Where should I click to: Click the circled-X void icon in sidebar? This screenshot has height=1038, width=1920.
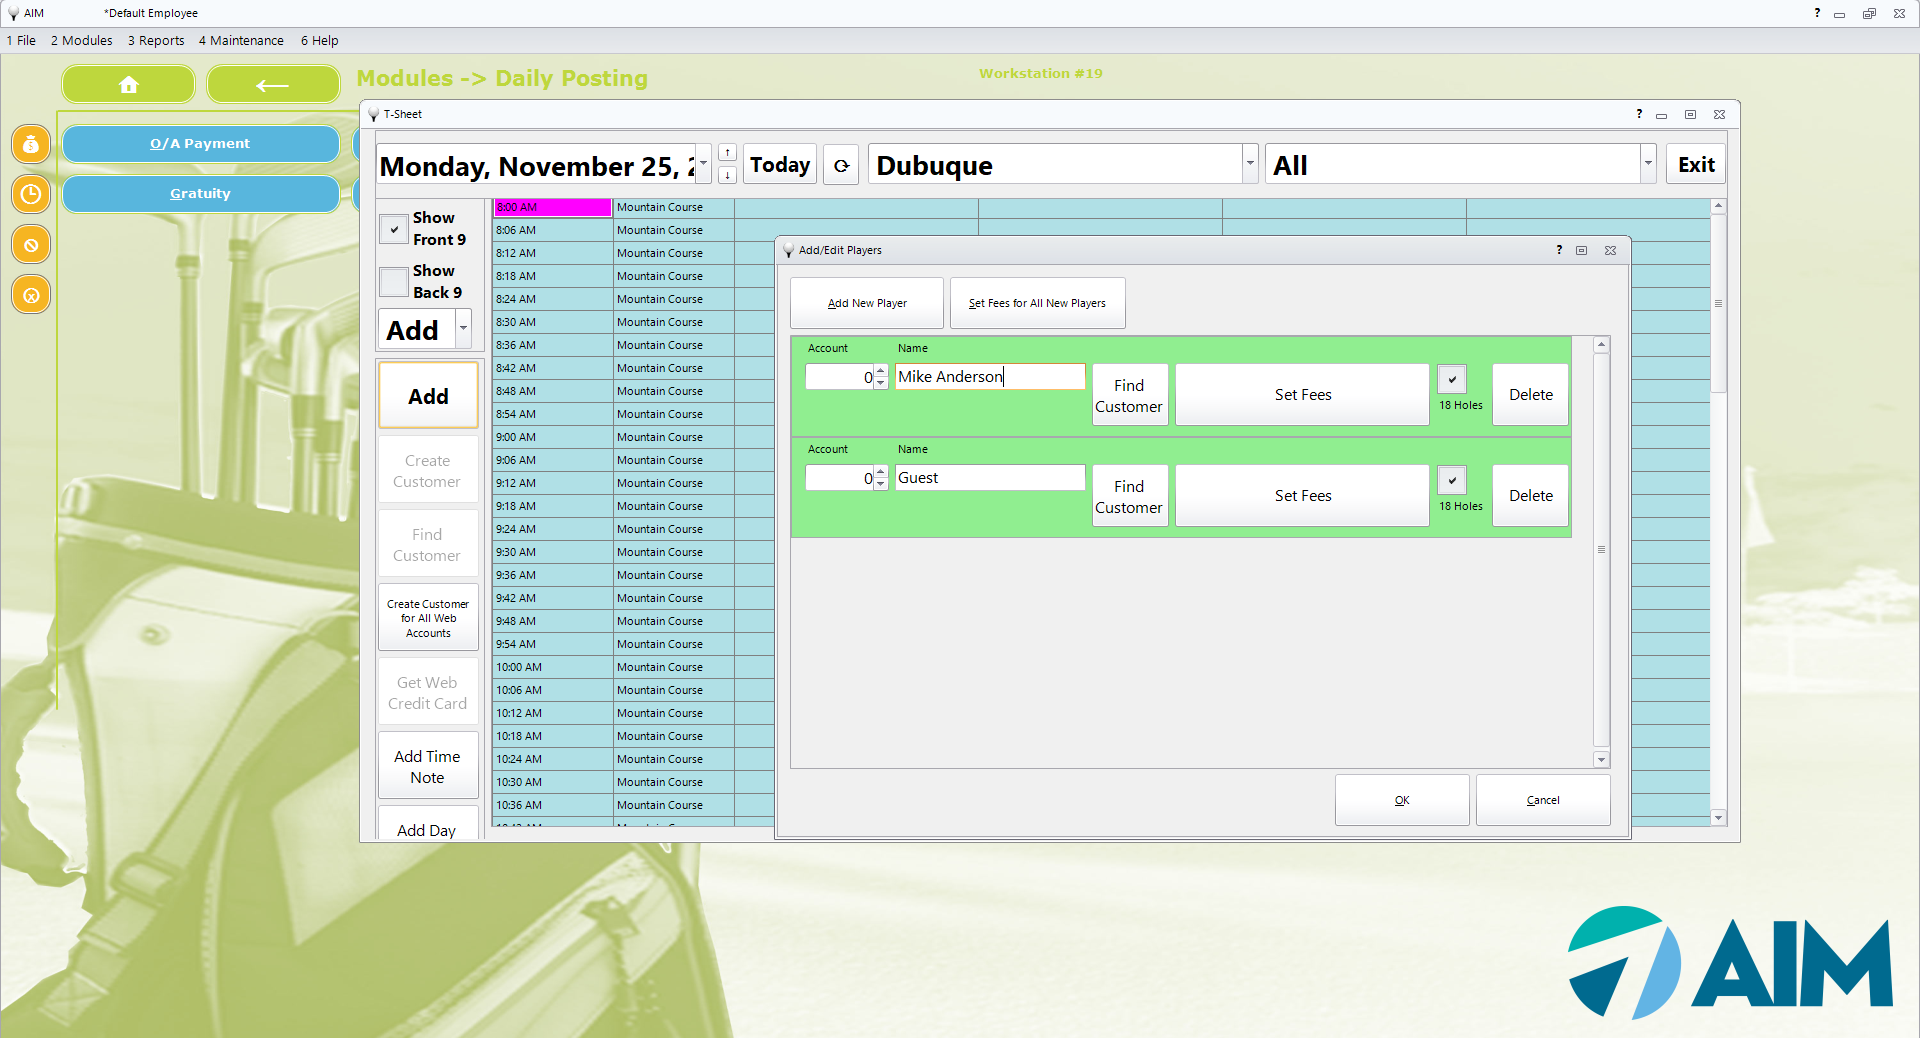coord(30,294)
